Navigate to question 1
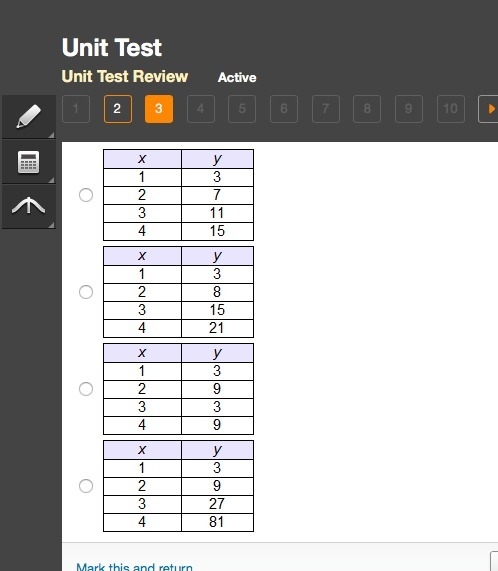This screenshot has width=498, height=571. tap(76, 109)
